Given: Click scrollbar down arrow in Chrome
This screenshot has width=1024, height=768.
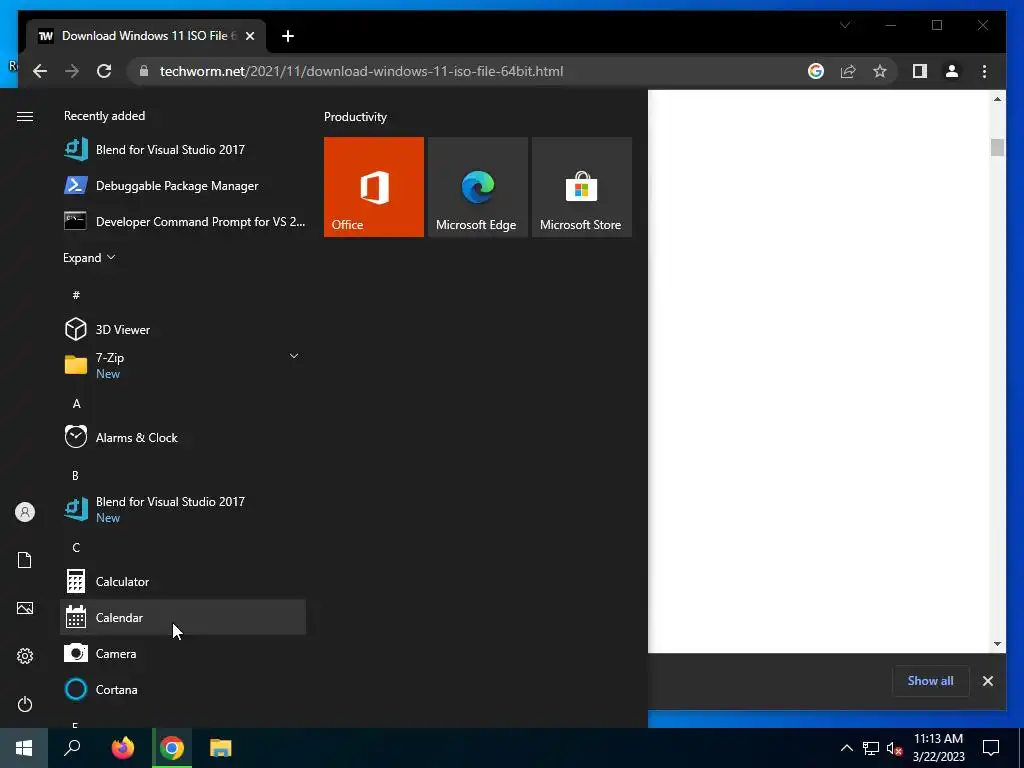Looking at the screenshot, I should coord(997,643).
